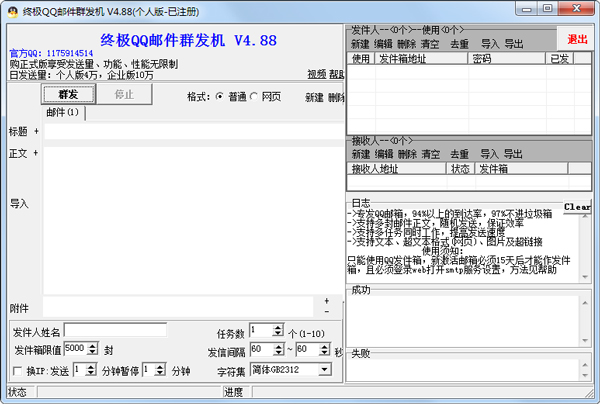Clear the log with Clear button
Viewport: 600px width, 404px height.
577,207
